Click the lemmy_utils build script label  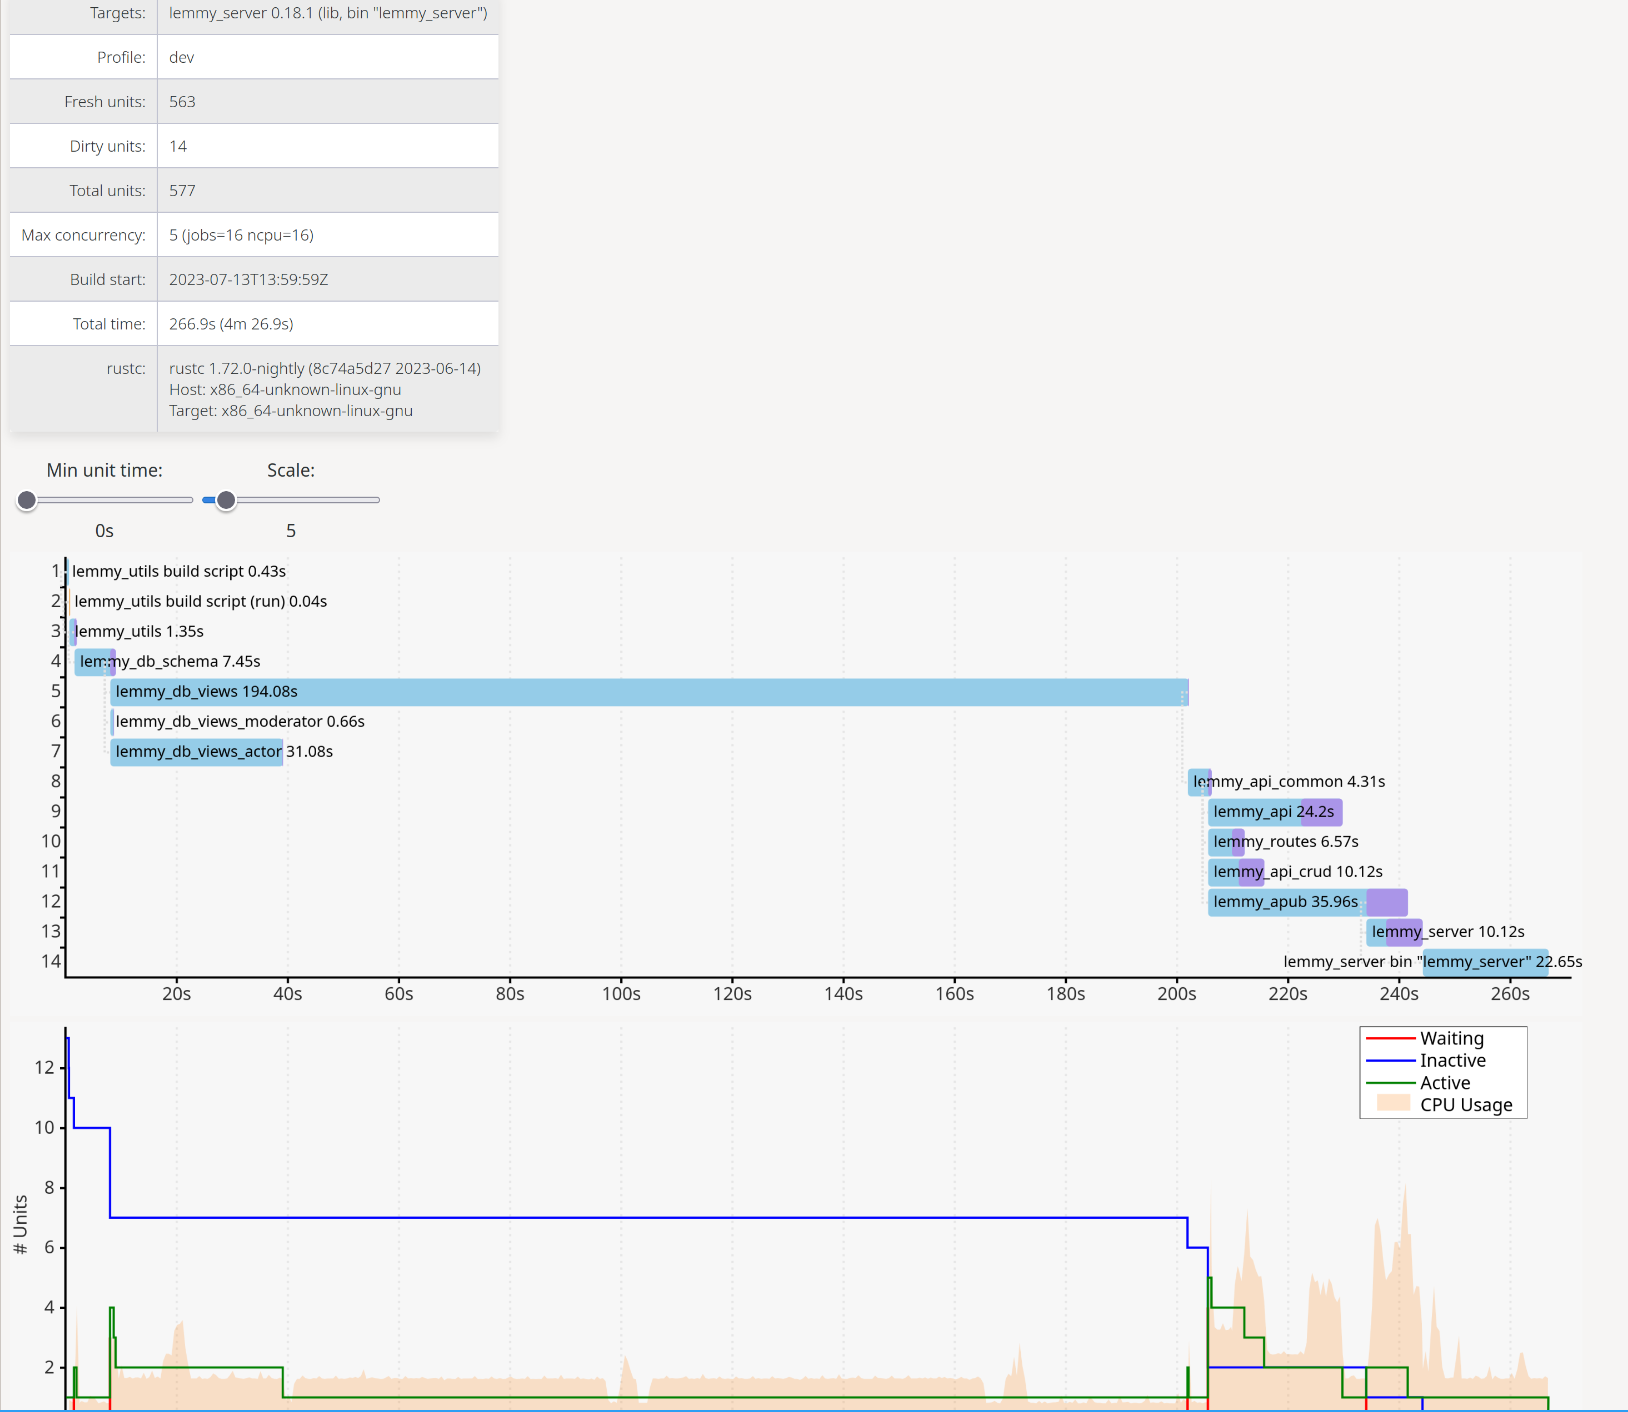178,571
